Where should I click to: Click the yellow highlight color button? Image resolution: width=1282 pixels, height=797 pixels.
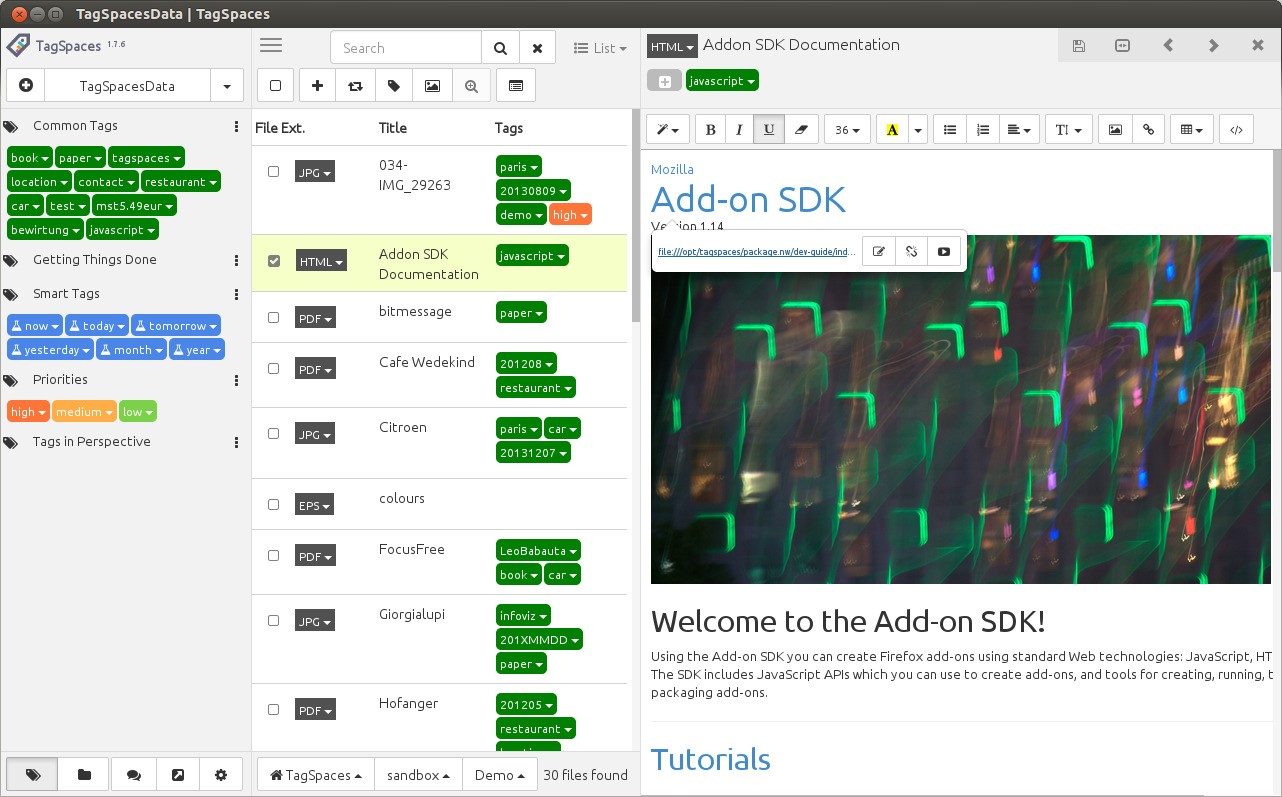[x=892, y=130]
